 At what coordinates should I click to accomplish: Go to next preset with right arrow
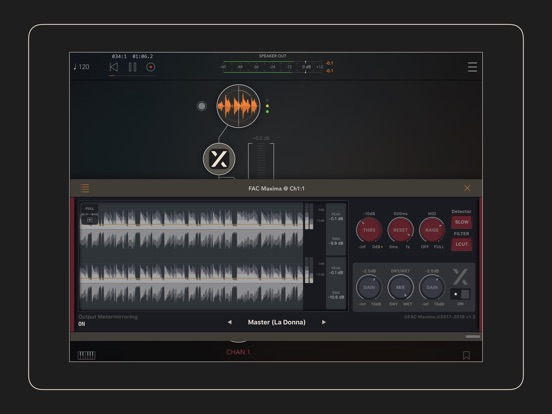point(324,322)
